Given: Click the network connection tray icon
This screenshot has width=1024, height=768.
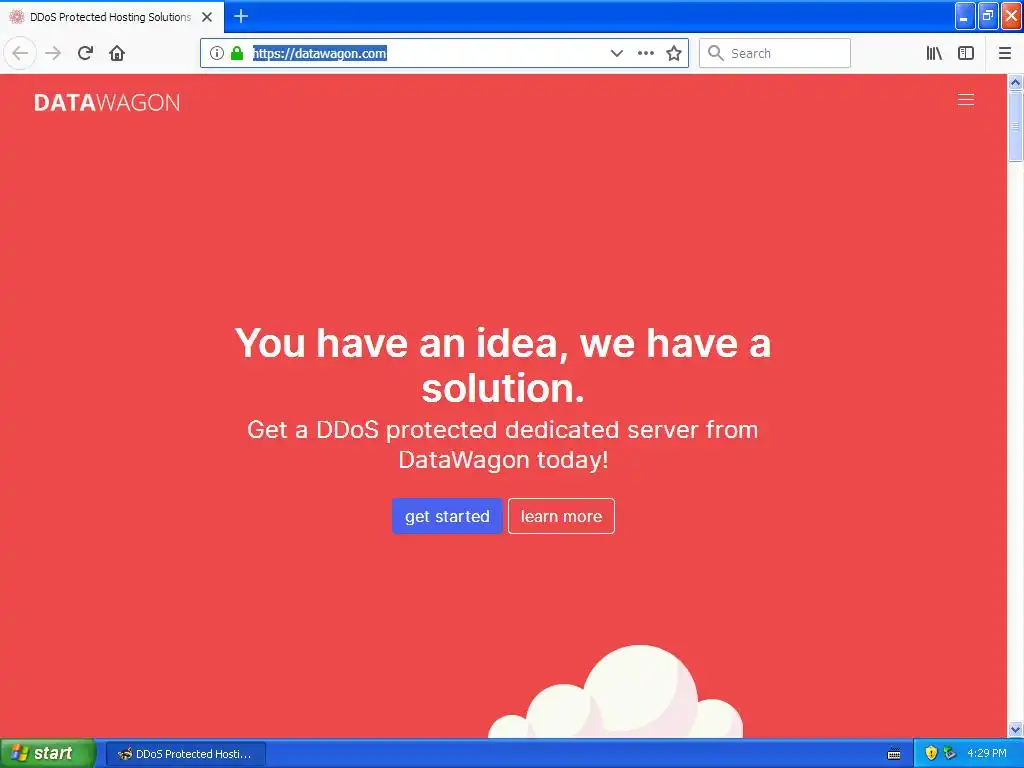Looking at the screenshot, I should [x=949, y=753].
